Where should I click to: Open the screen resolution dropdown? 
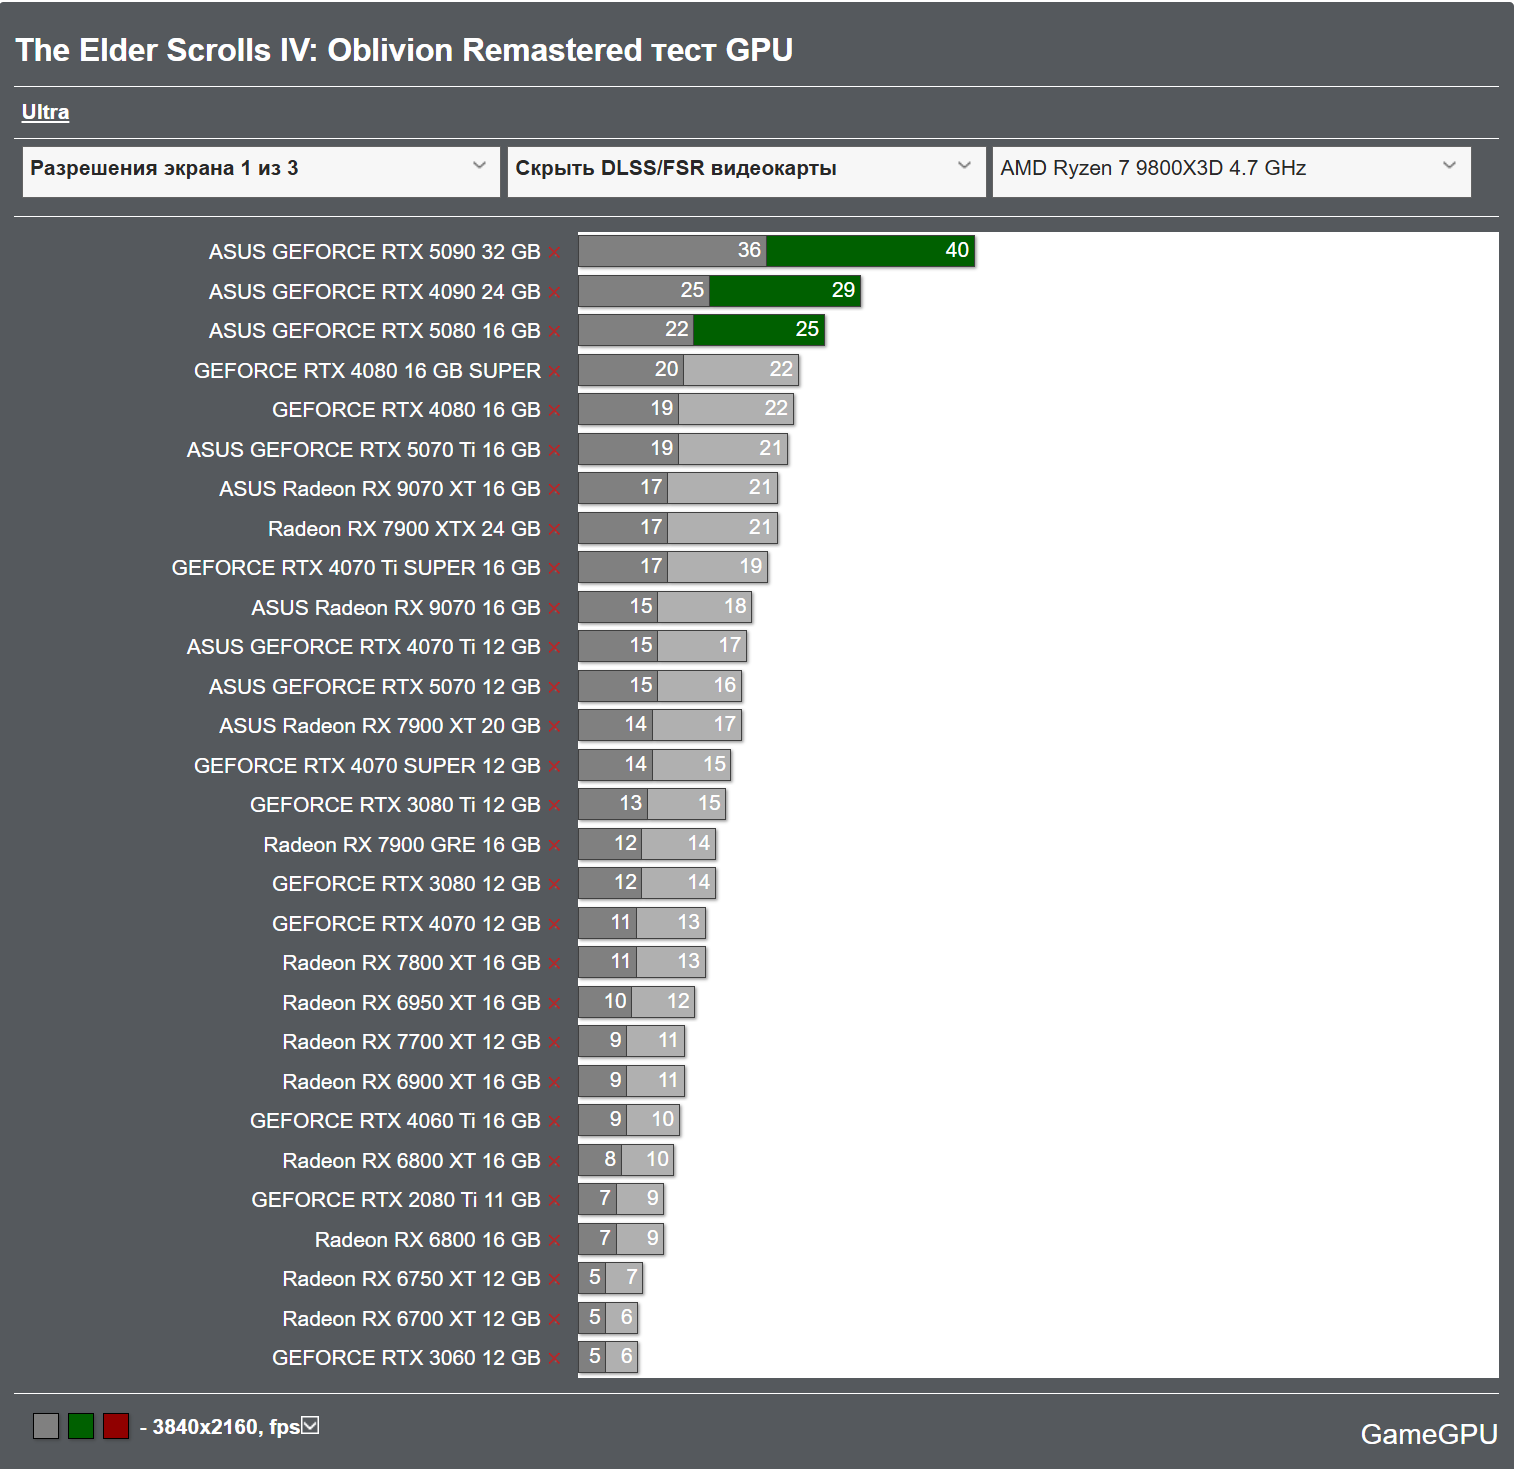point(261,171)
